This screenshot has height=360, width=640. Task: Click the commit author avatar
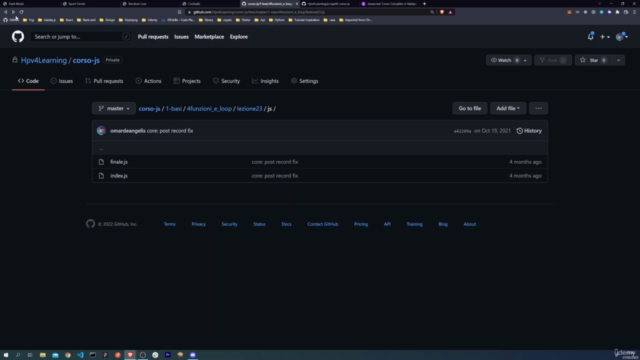pos(101,131)
